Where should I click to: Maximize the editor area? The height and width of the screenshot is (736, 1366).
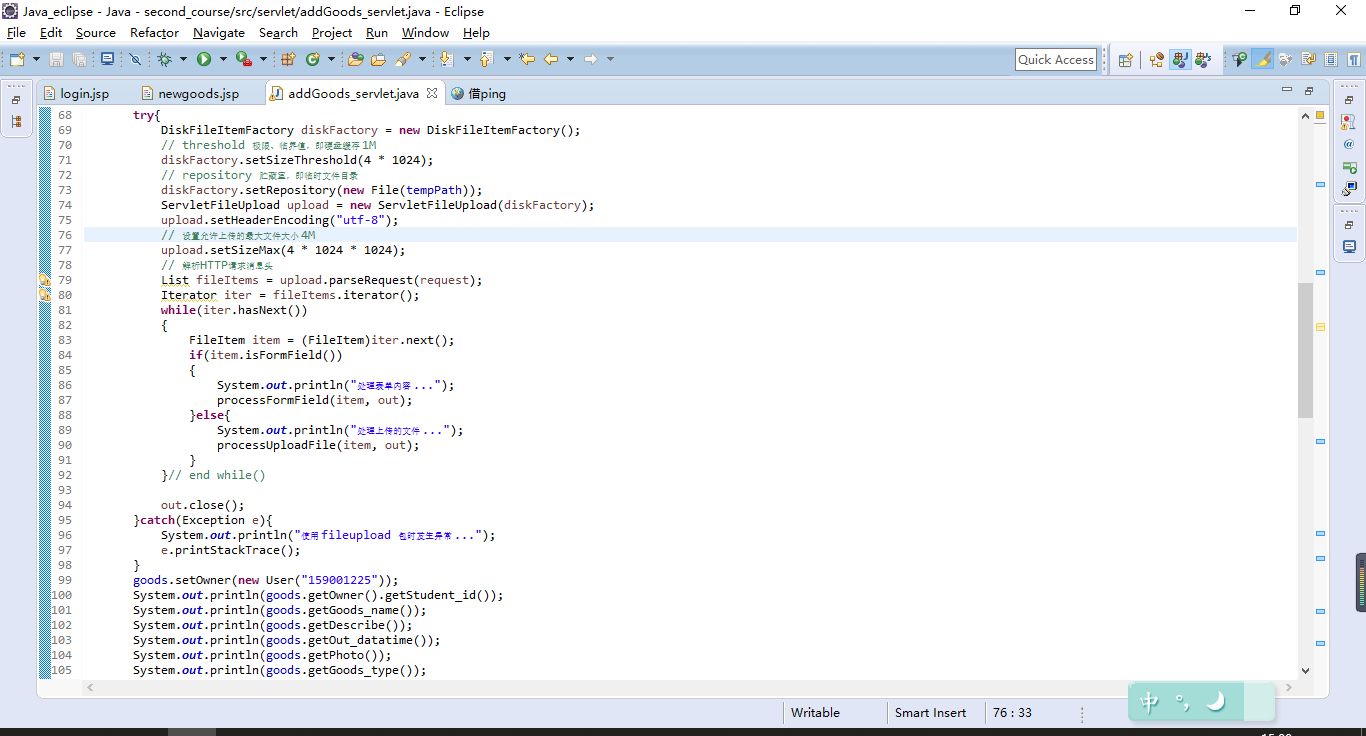pos(1309,91)
